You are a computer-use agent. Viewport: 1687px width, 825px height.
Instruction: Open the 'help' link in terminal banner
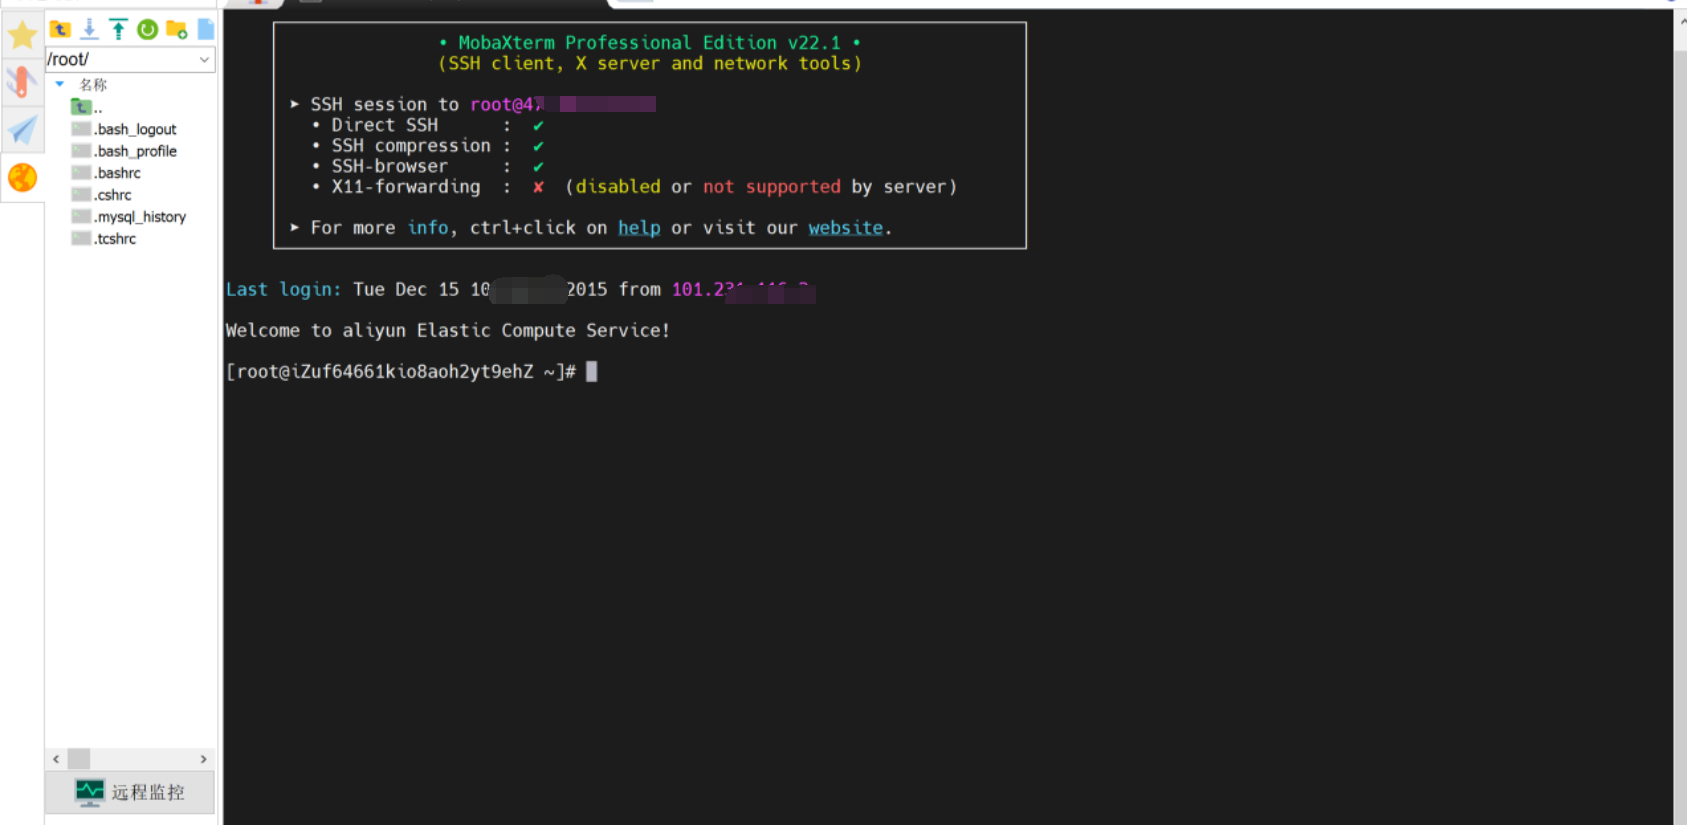(639, 228)
